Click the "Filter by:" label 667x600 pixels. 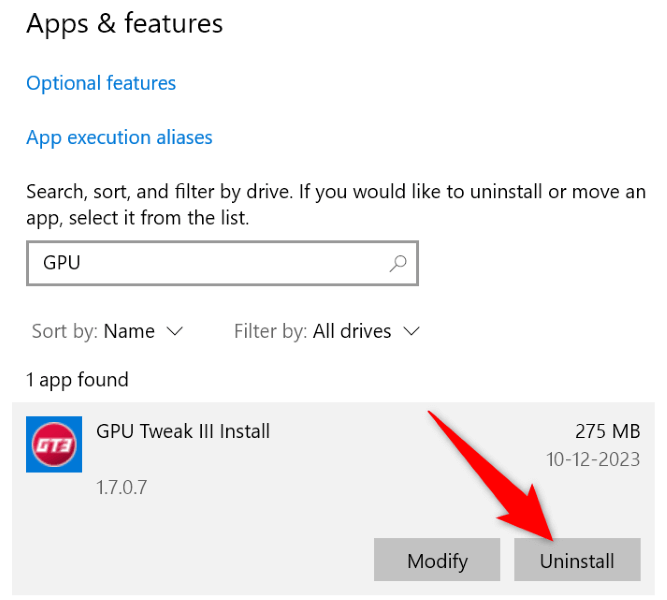pos(270,330)
